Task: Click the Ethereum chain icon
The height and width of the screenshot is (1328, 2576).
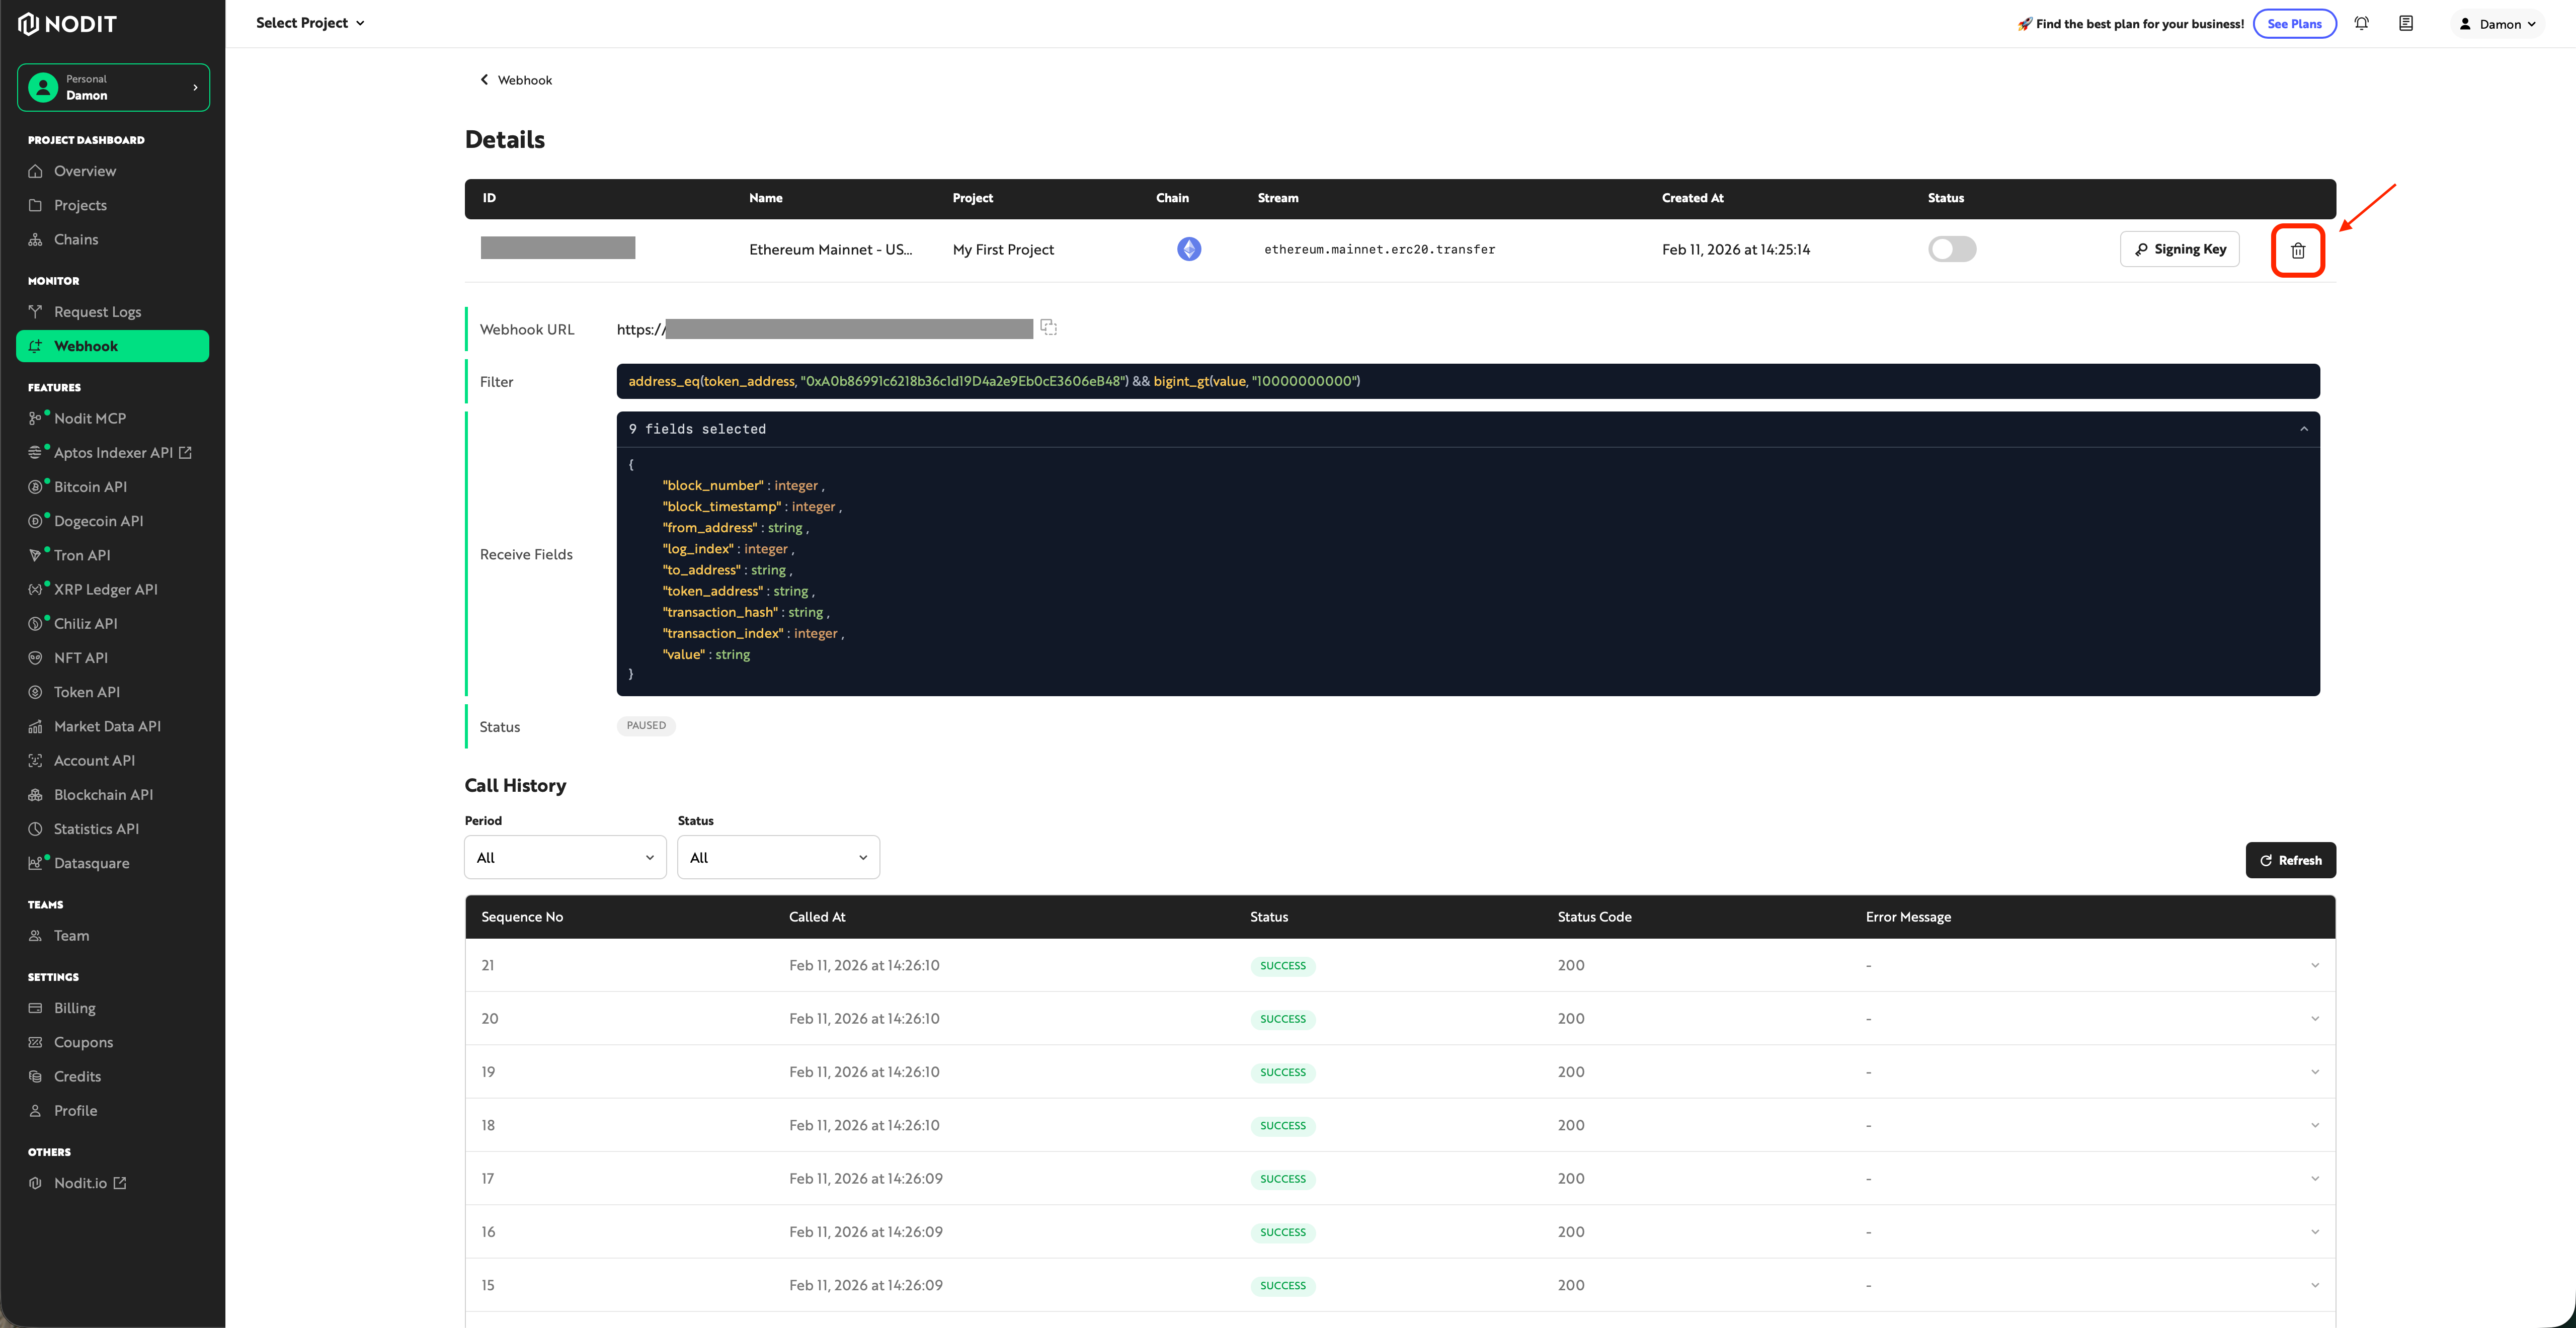Action: coord(1188,249)
